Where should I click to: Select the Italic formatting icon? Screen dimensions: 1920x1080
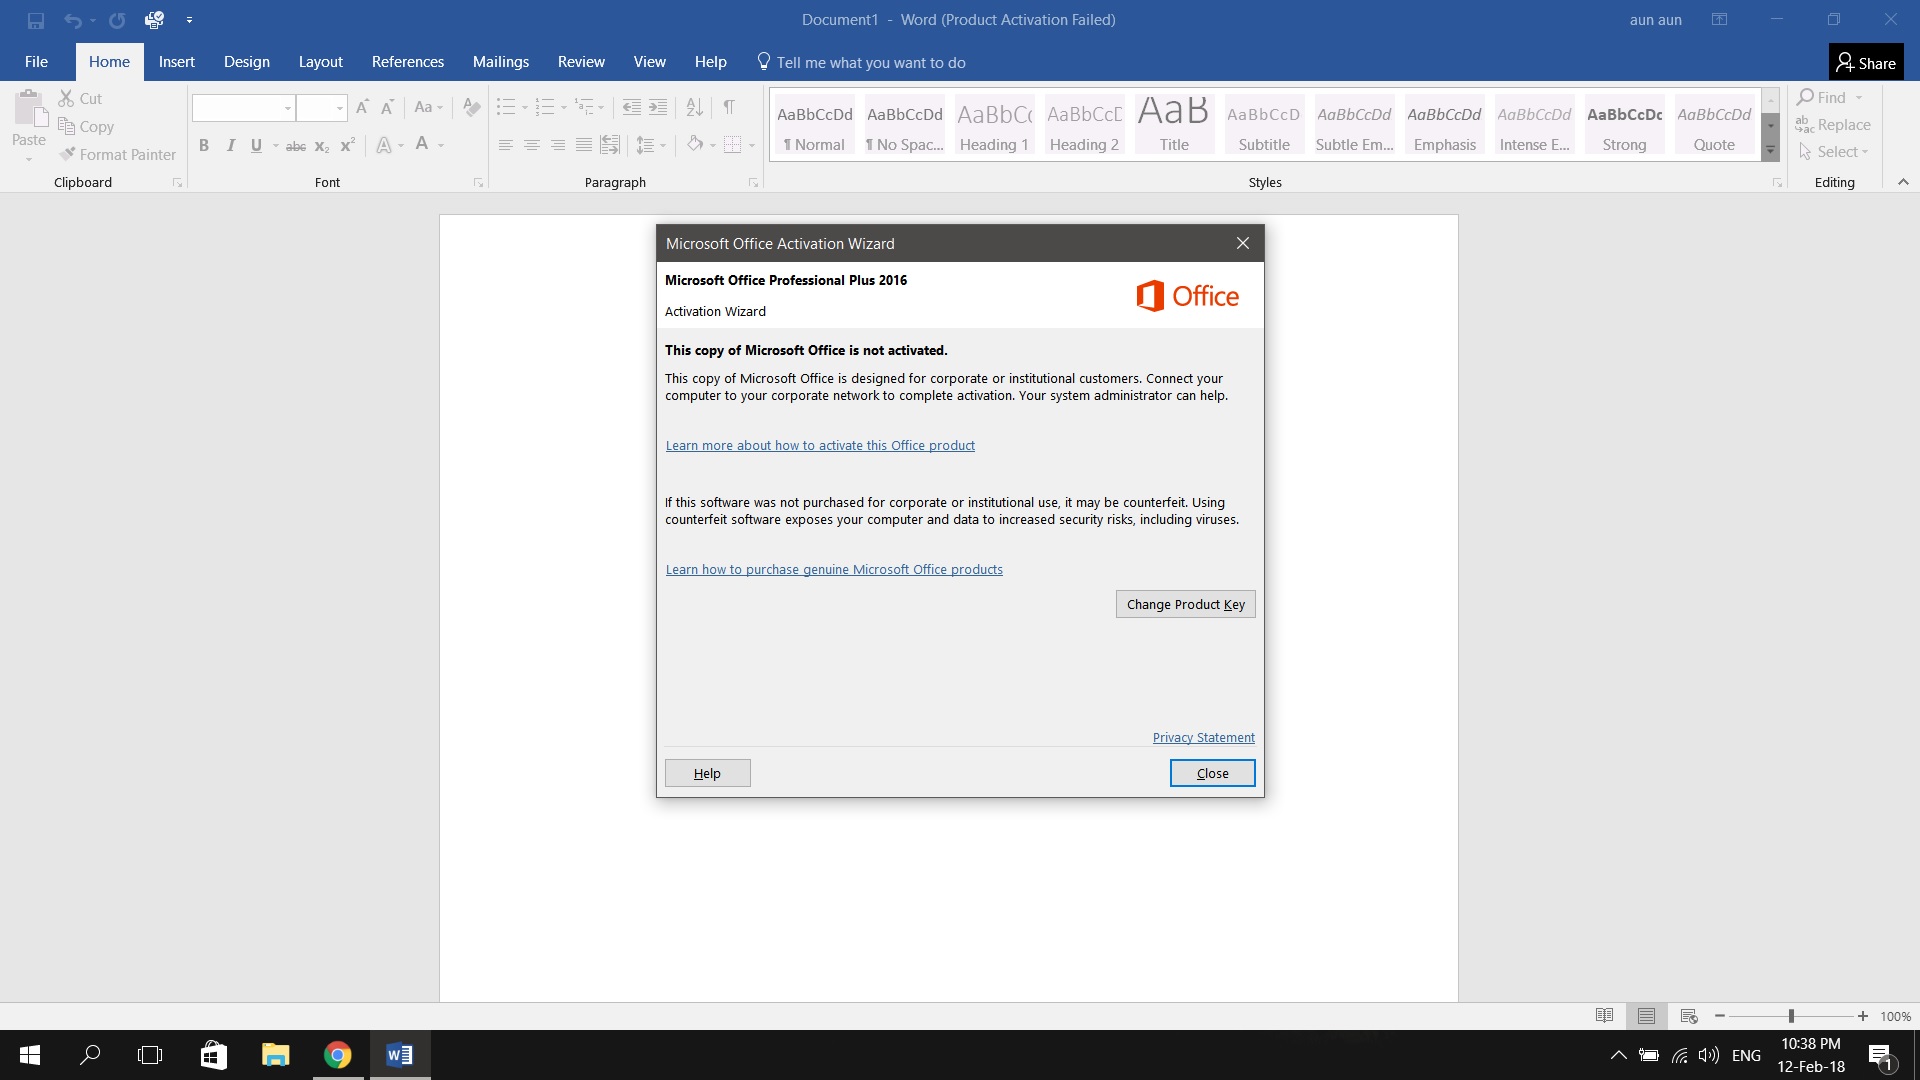229,145
